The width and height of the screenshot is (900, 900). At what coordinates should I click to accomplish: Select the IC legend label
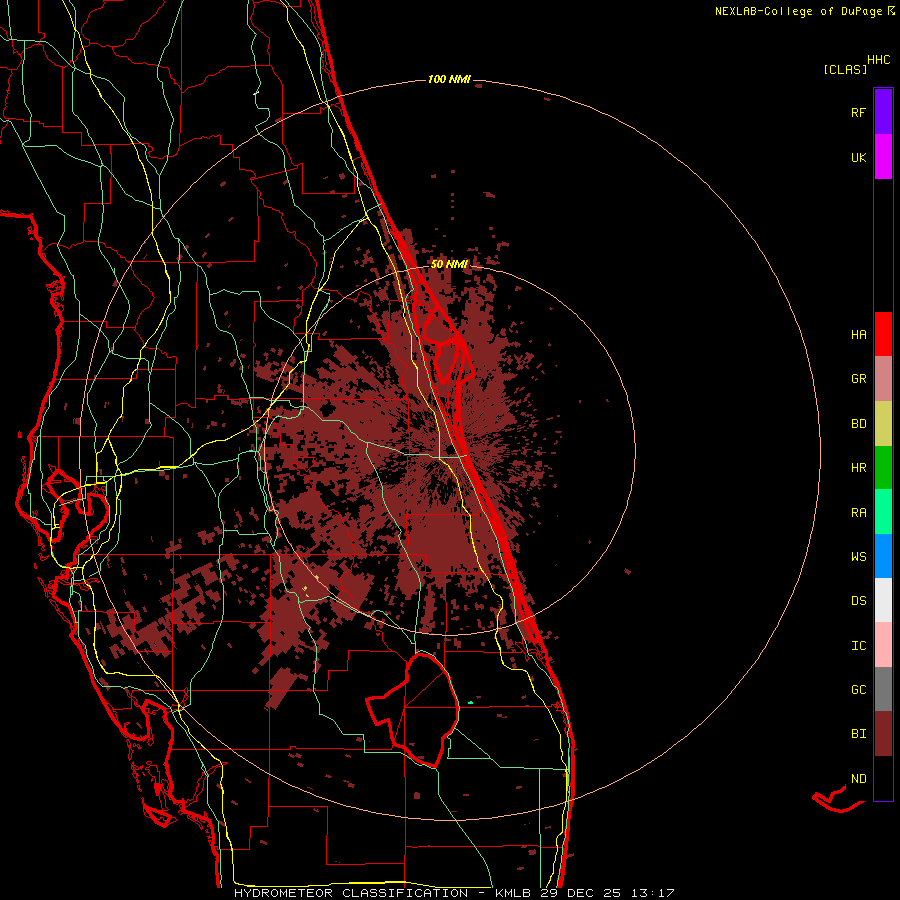(x=859, y=646)
